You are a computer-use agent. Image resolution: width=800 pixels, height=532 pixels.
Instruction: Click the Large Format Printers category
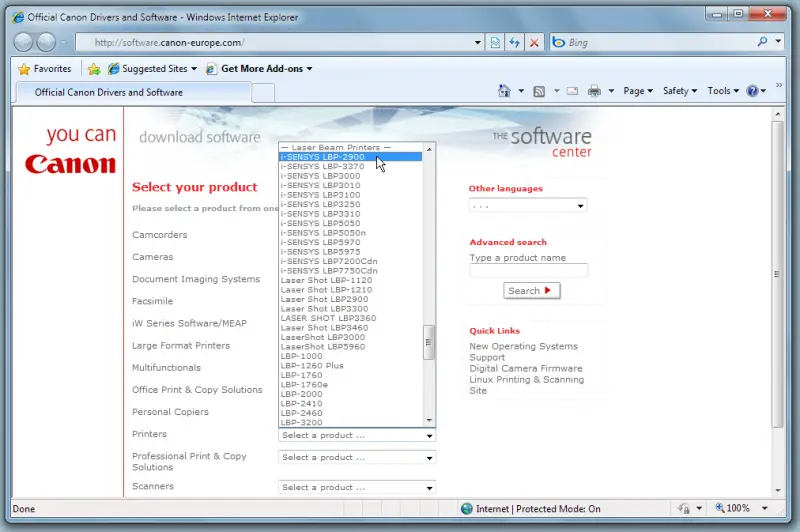point(181,345)
